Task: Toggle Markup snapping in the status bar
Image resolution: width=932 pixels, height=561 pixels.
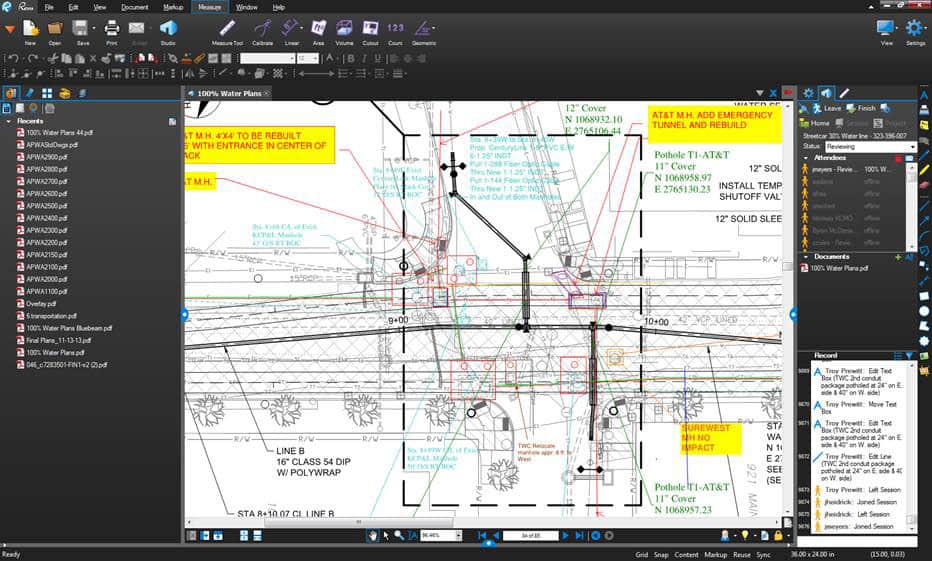Action: [x=716, y=554]
